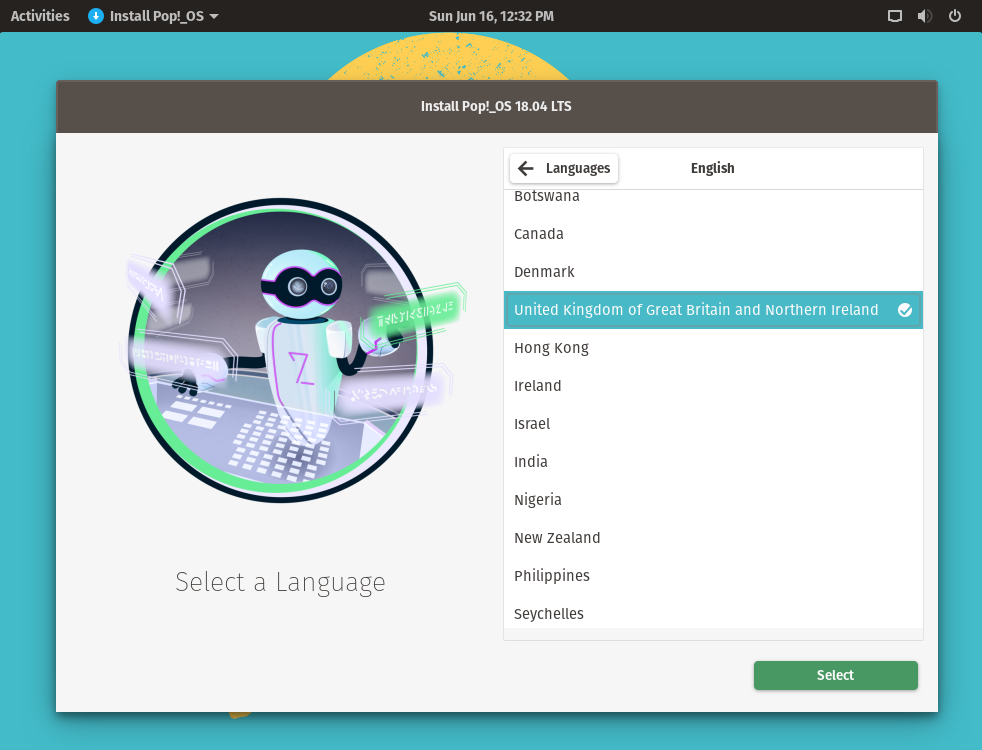Choose Israel from the region list
This screenshot has height=750, width=982.
[x=713, y=424]
